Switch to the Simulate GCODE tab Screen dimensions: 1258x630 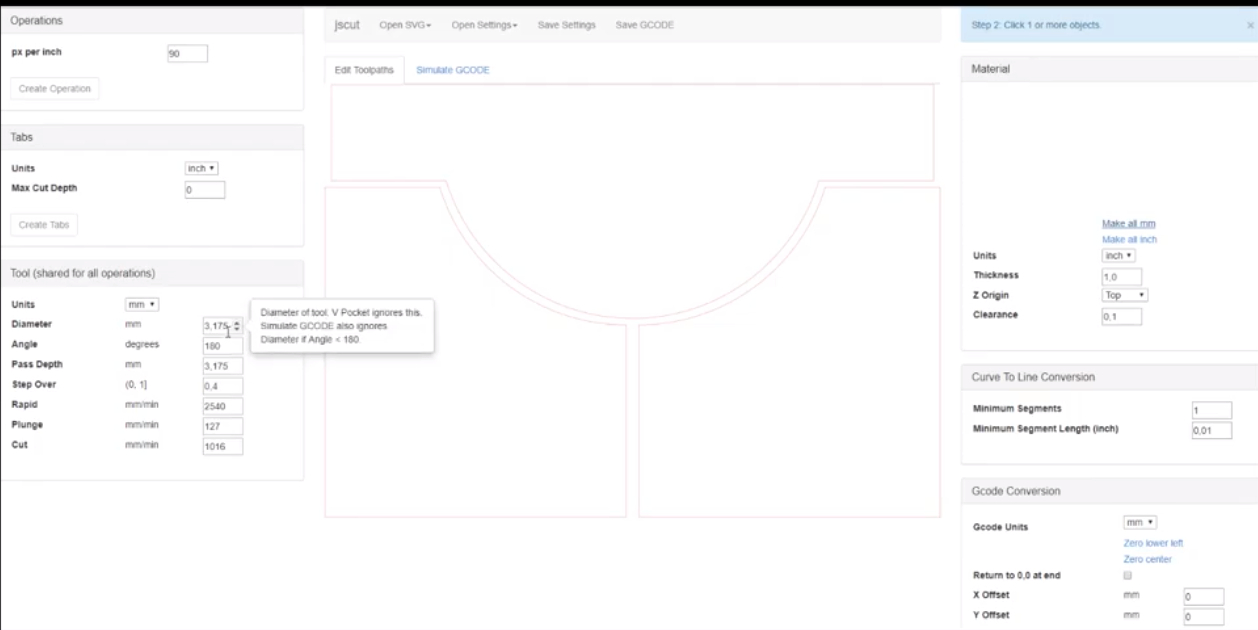coord(452,70)
